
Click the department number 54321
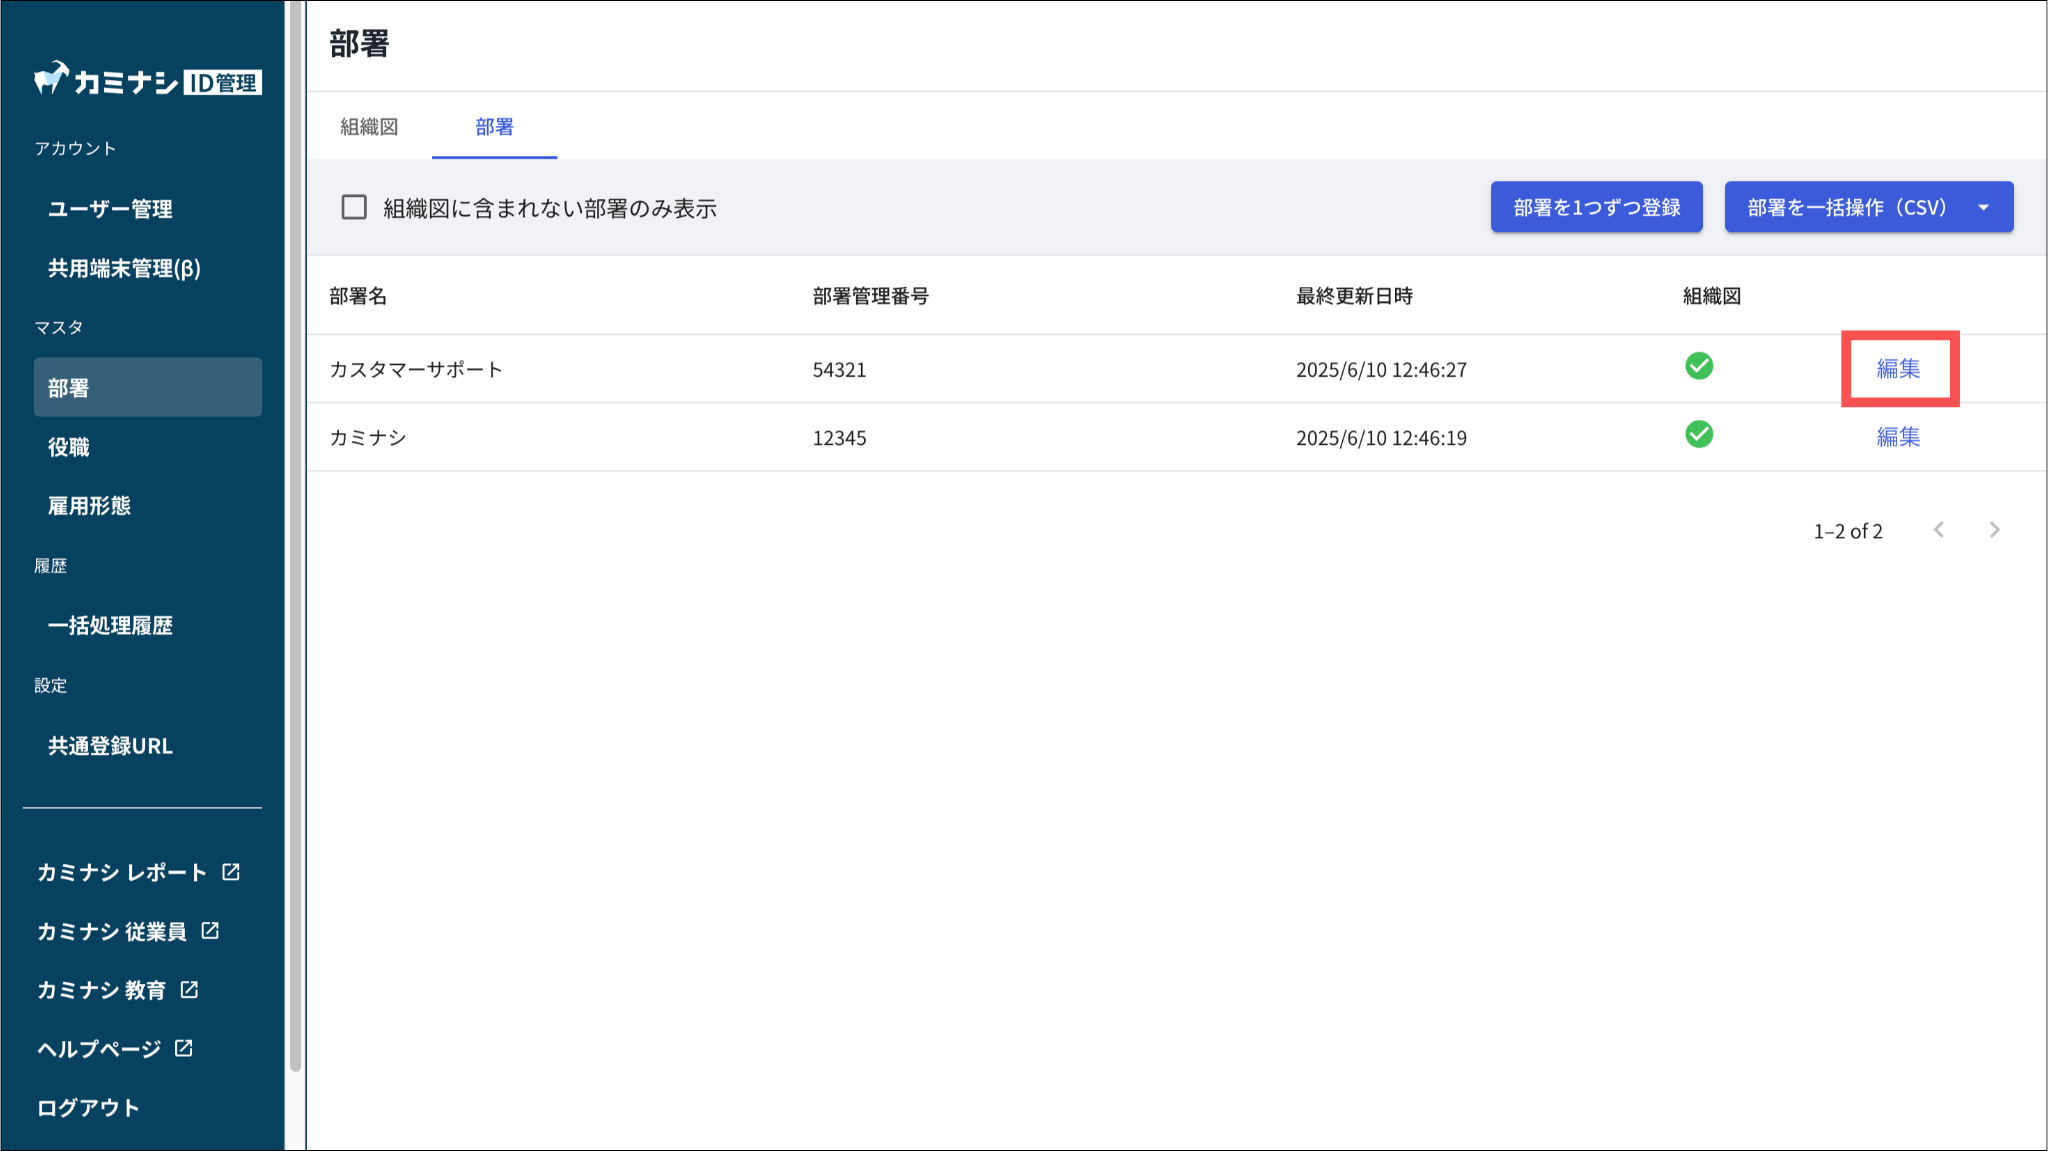coord(839,370)
